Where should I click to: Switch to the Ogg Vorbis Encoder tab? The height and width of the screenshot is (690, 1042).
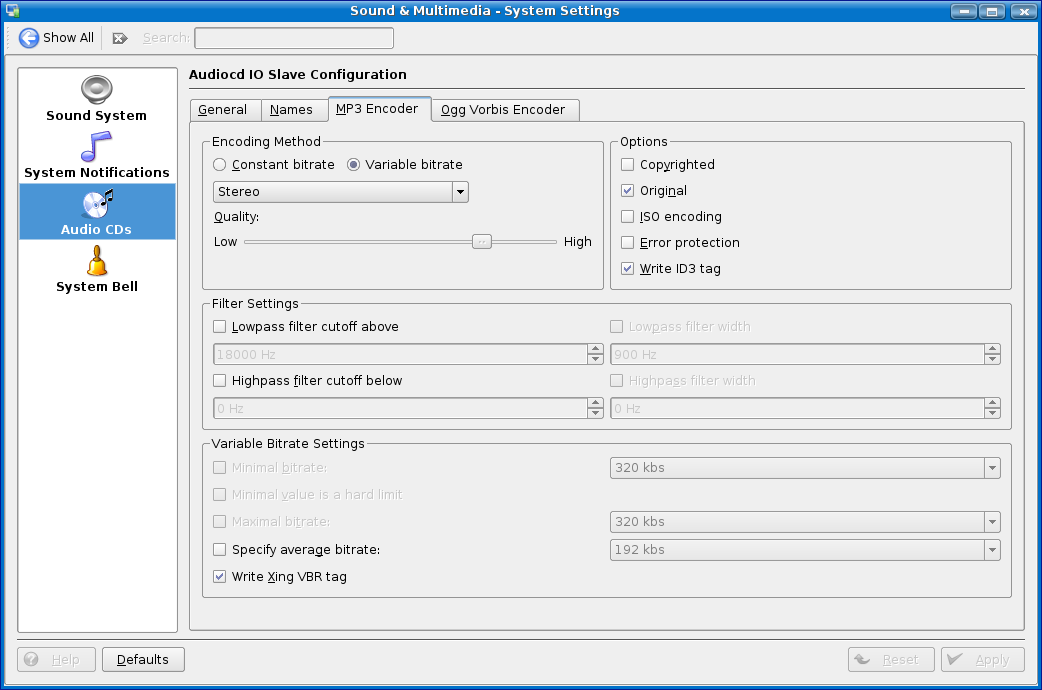(505, 110)
